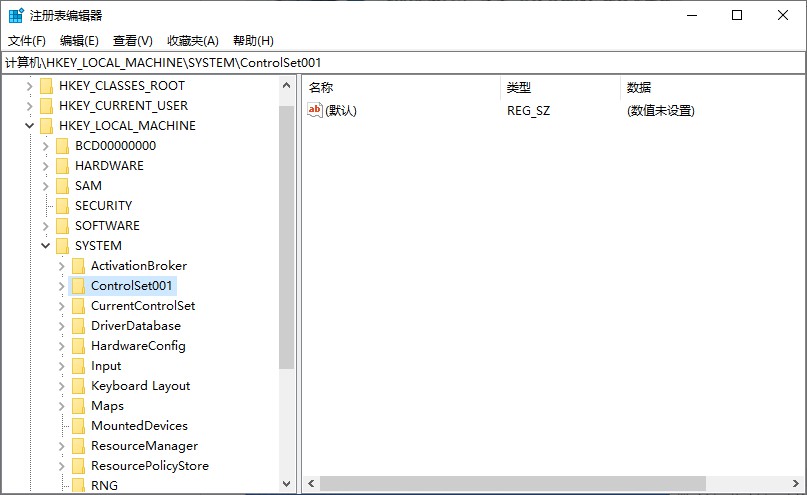This screenshot has width=807, height=495.
Task: Open the 收藏夹(A) menu
Action: click(193, 41)
